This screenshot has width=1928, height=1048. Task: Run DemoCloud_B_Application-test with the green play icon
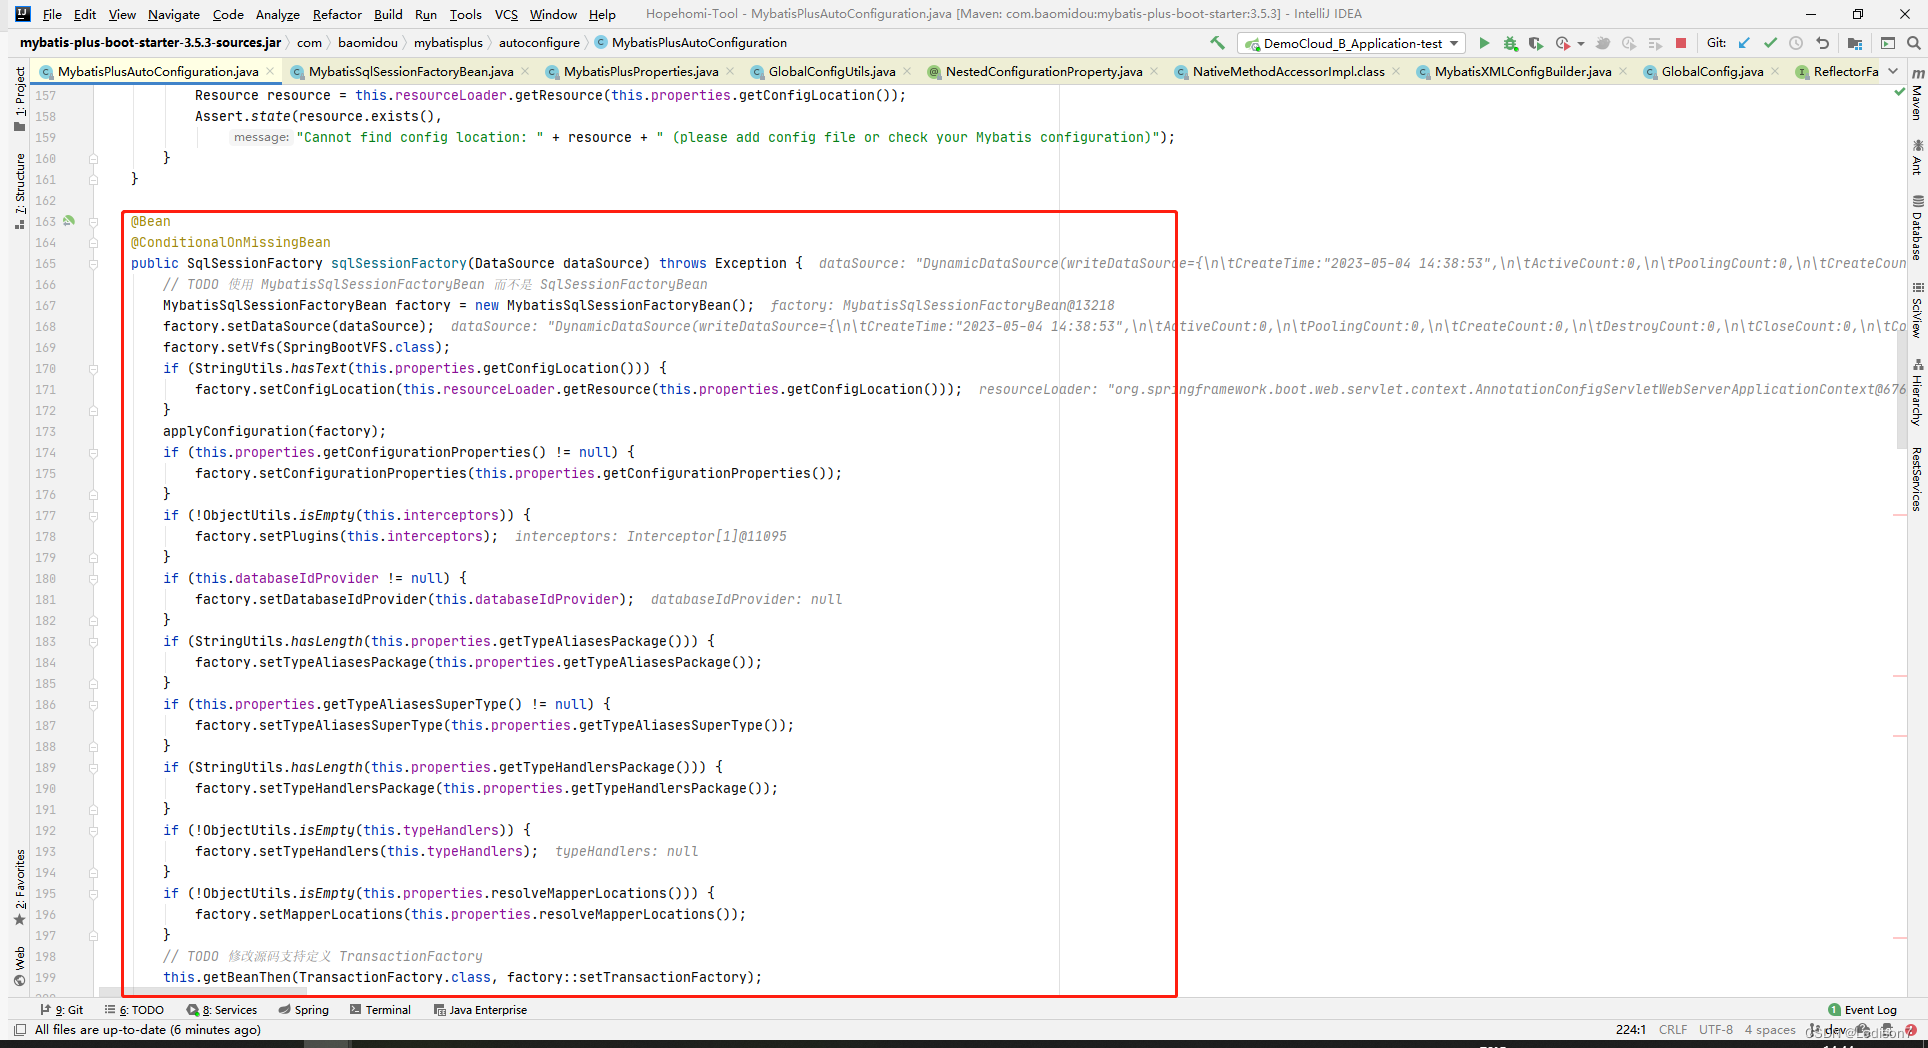pyautogui.click(x=1484, y=43)
